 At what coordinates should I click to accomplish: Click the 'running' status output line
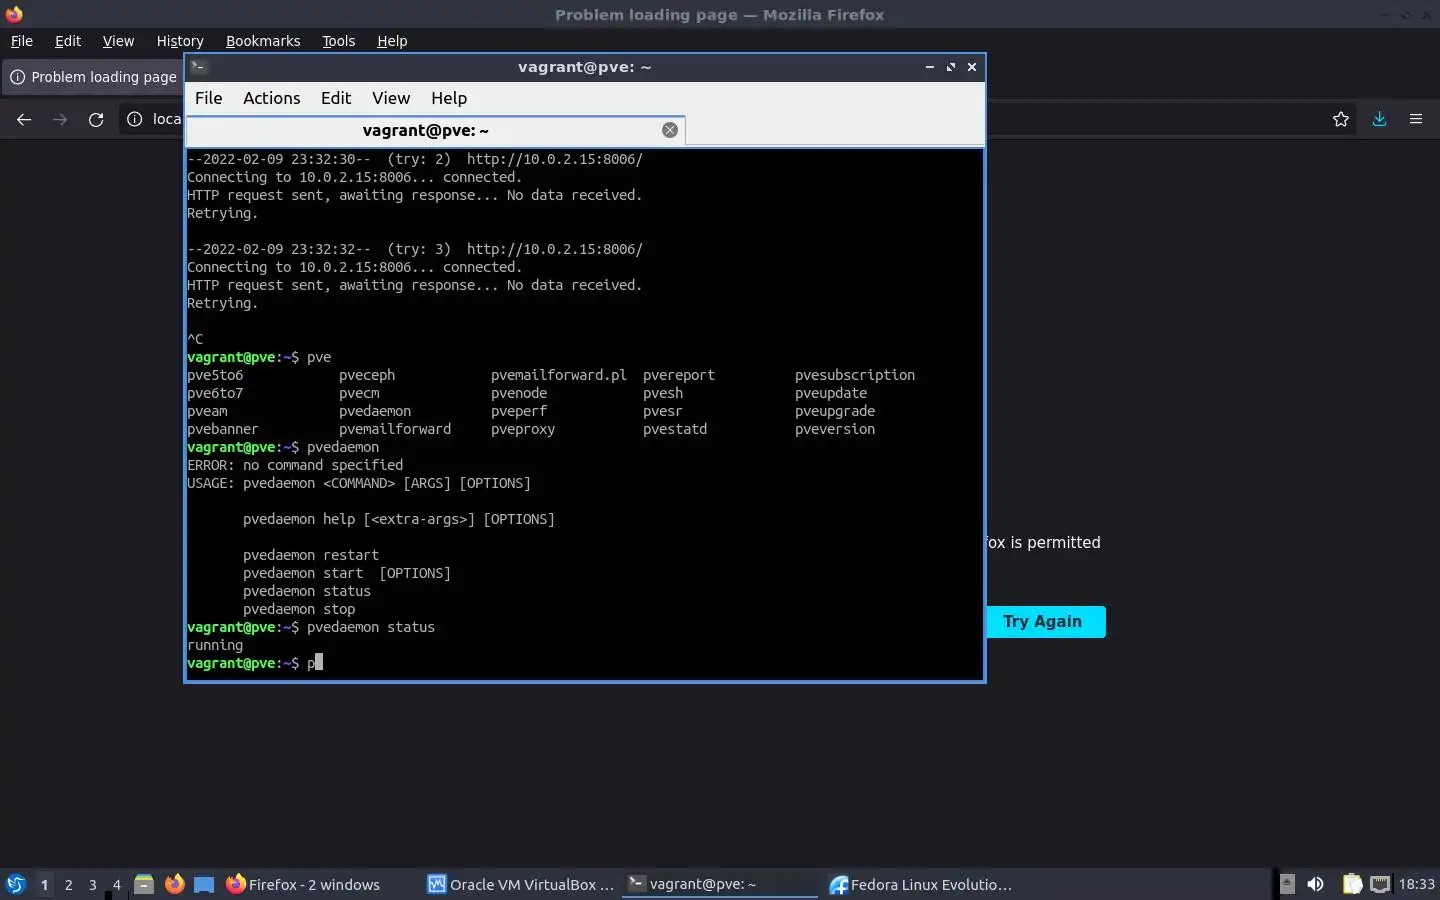click(215, 645)
